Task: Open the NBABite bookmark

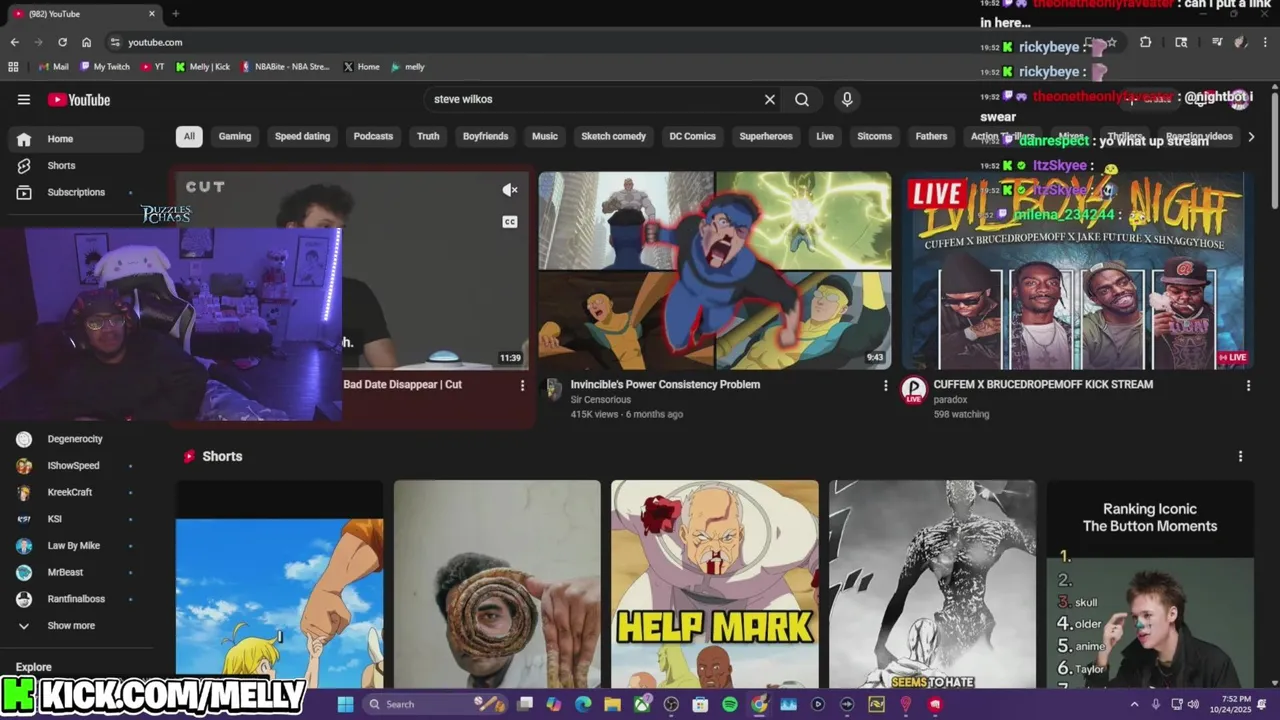Action: (286, 67)
